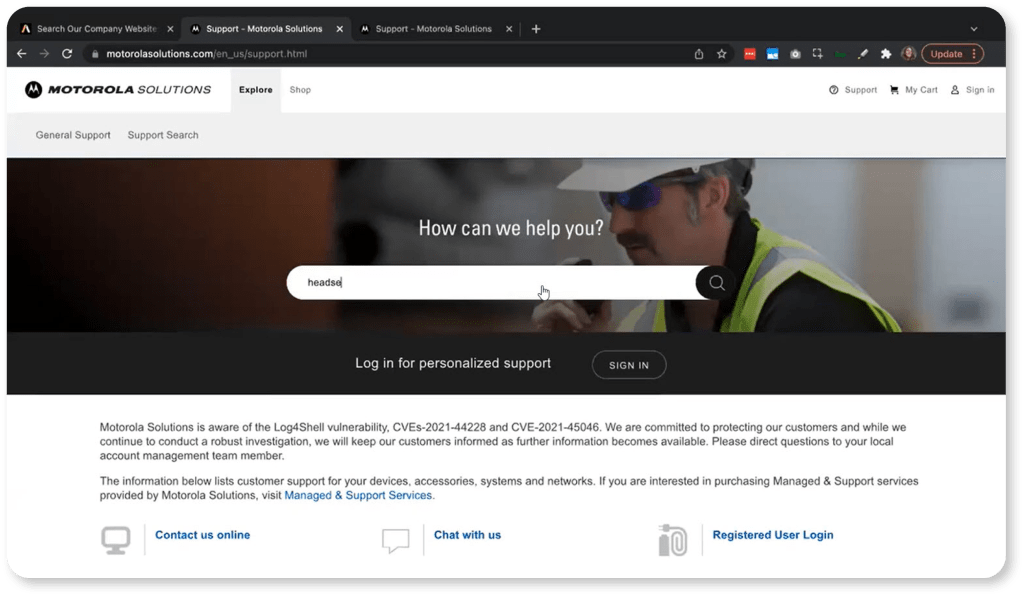Click the browser profile avatar
This screenshot has height=596, width=1024.
(x=908, y=53)
